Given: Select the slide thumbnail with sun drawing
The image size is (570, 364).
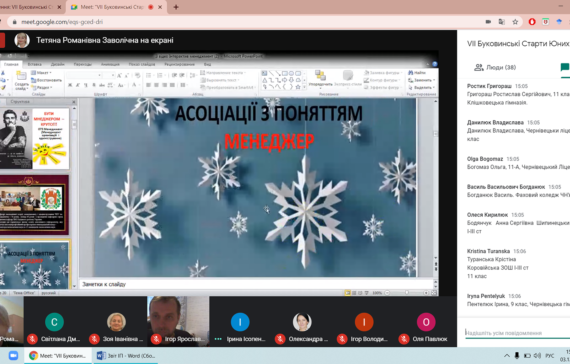Looking at the screenshot, I should coord(35,138).
